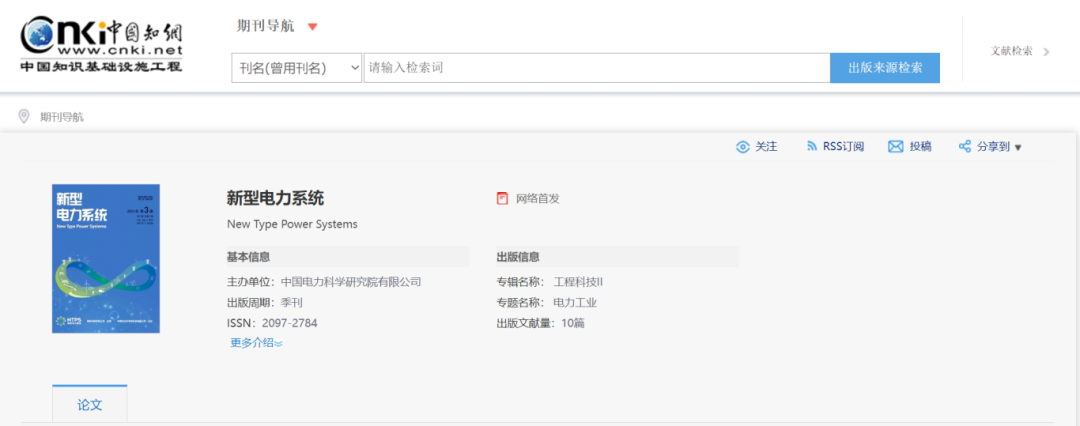Screen dimensions: 1080x426
Task: Click the 期刊导航 header title
Action: pos(265,26)
